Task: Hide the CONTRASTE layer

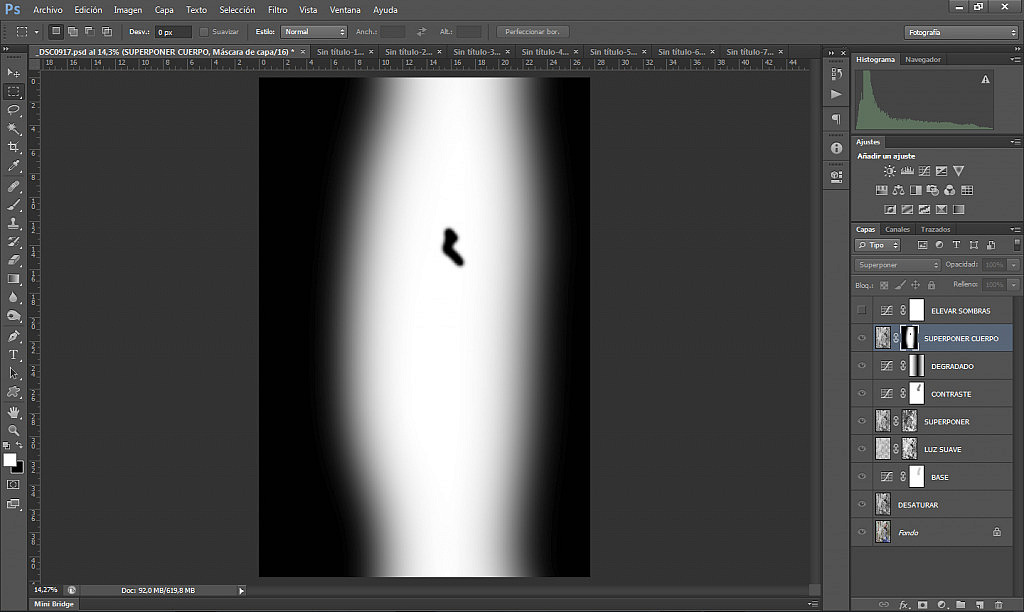Action: [x=862, y=393]
